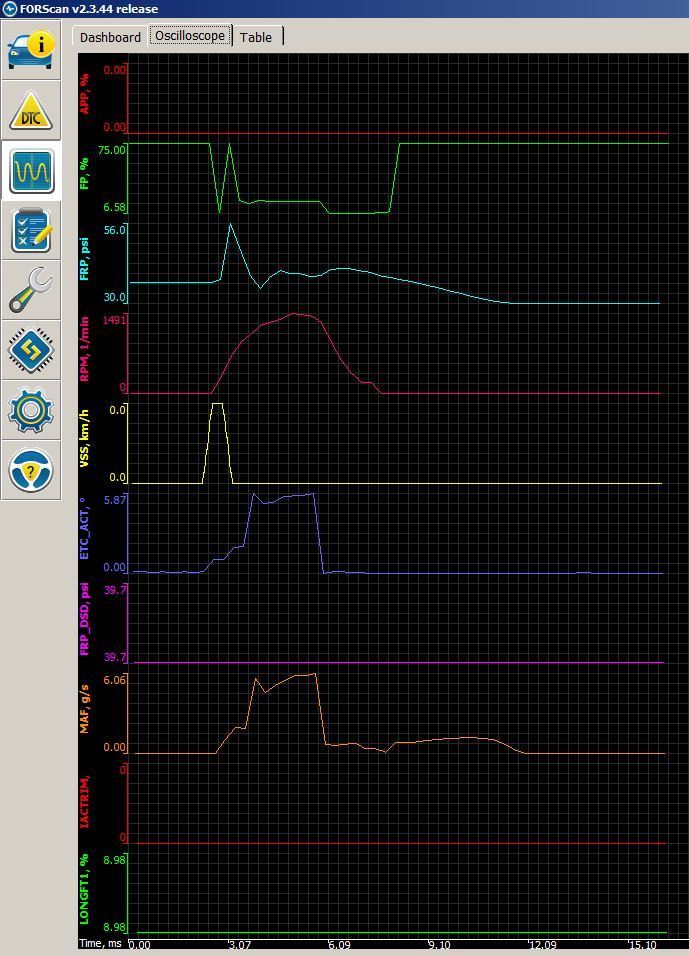Viewport: 689px width, 956px height.
Task: Click the ETC_ACT channel label
Action: point(84,530)
